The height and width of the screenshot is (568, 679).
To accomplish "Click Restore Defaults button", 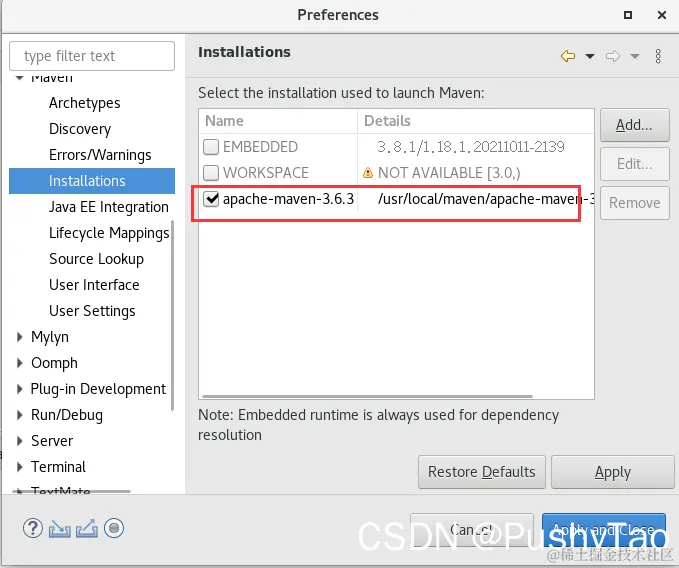I will pos(482,472).
